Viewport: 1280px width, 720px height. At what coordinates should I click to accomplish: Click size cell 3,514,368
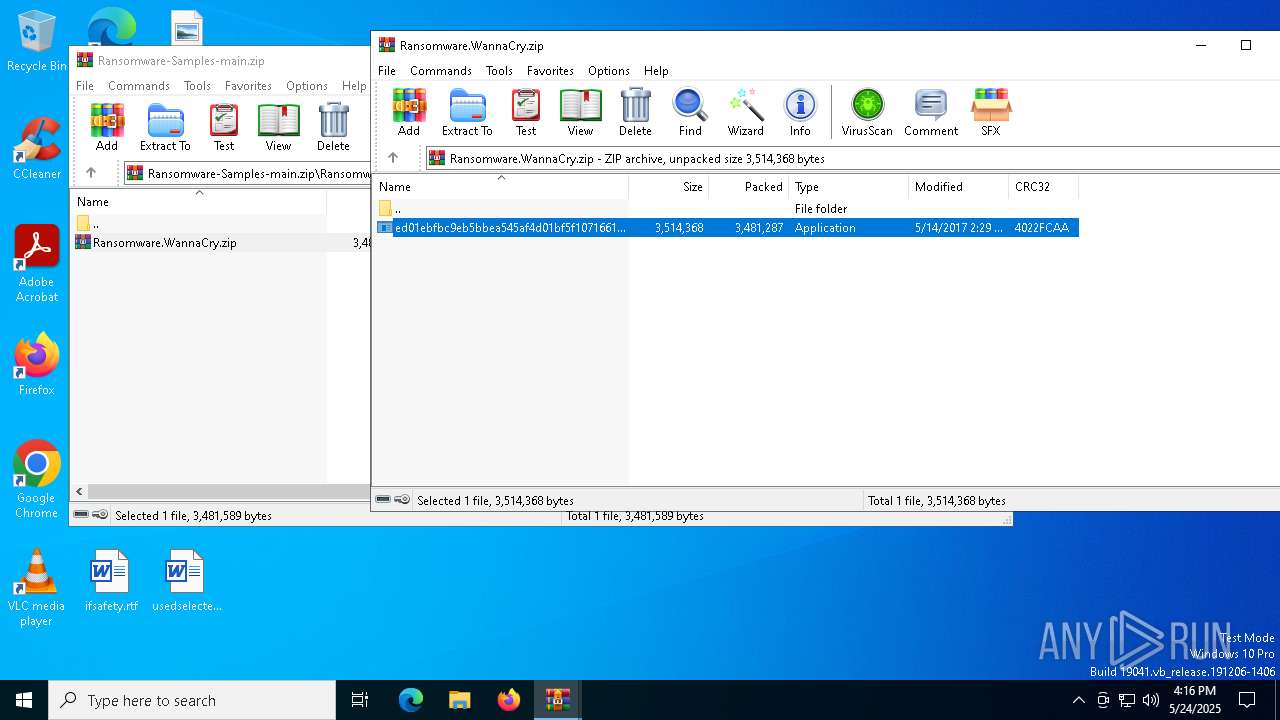click(679, 228)
